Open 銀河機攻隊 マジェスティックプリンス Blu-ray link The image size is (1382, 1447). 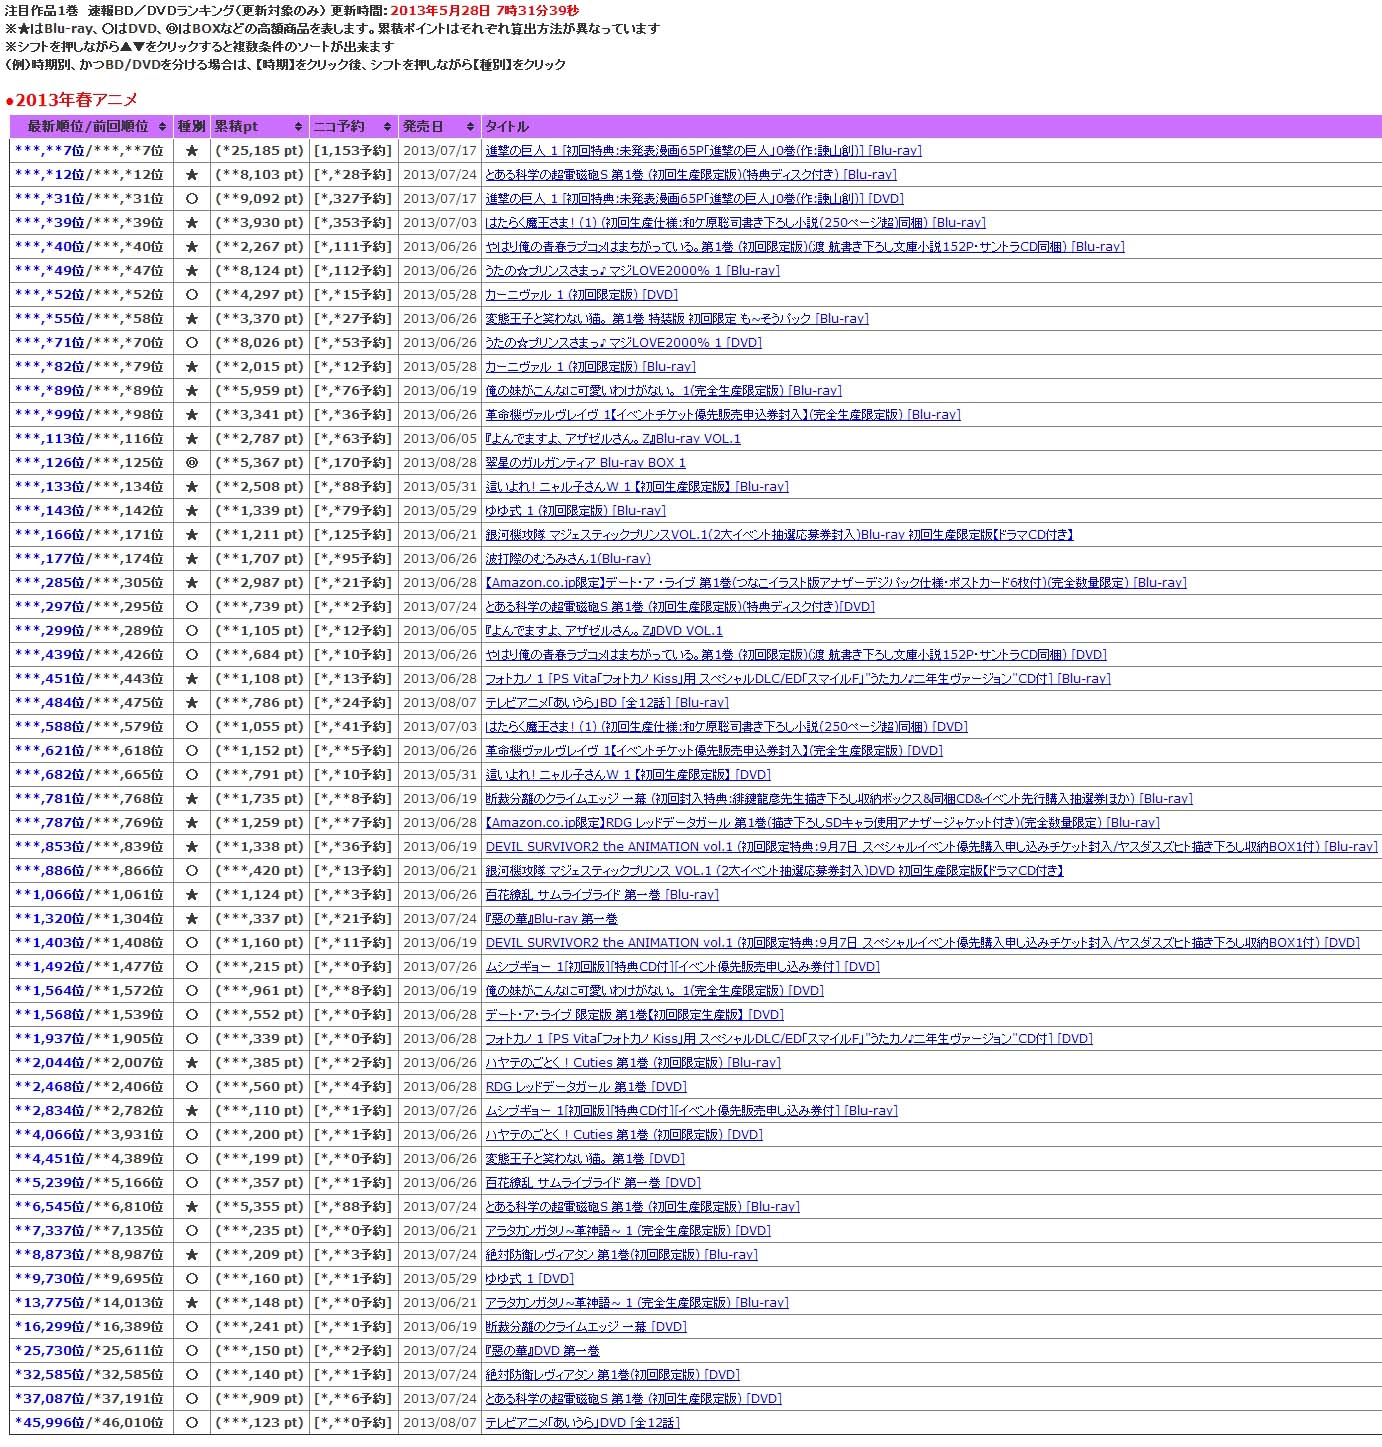(779, 535)
